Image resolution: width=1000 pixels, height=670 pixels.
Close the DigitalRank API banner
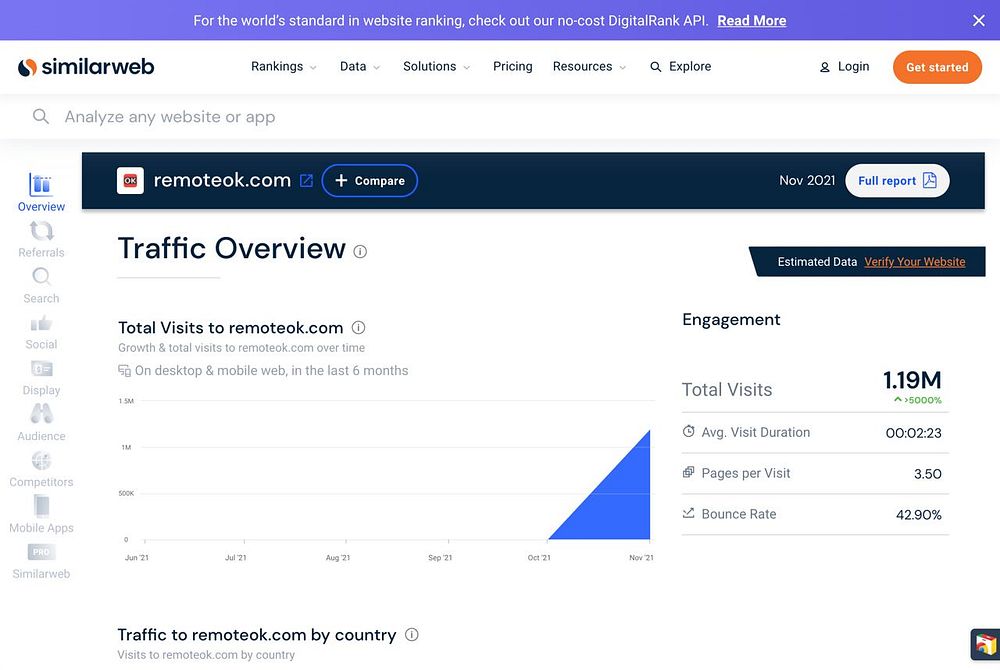pos(978,20)
